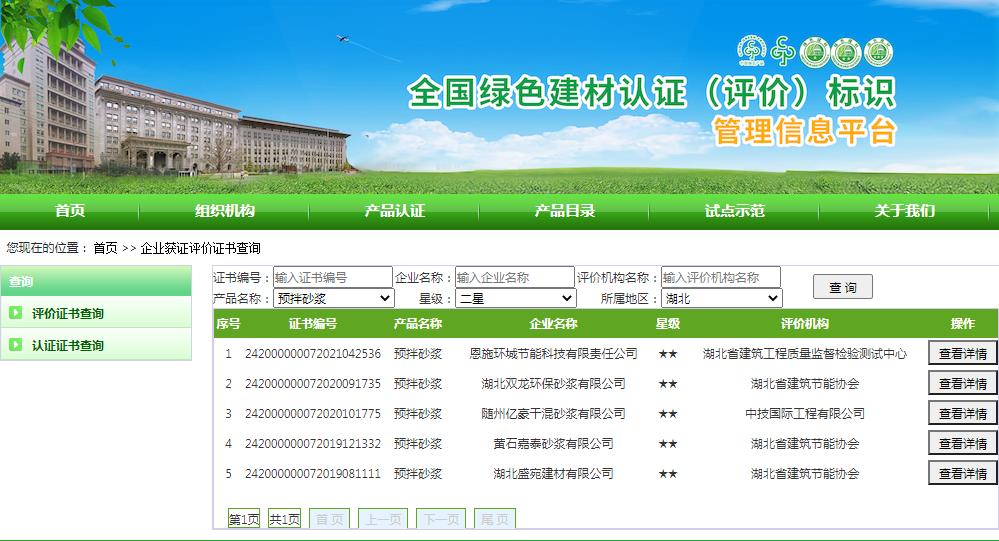Click the 下一页 pagination button
This screenshot has height=541, width=999.
[x=440, y=519]
